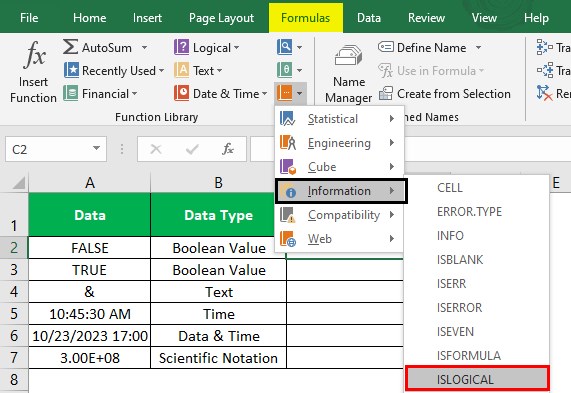The width and height of the screenshot is (571, 393).
Task: Open Name Box dropdown arrow
Action: pyautogui.click(x=96, y=148)
